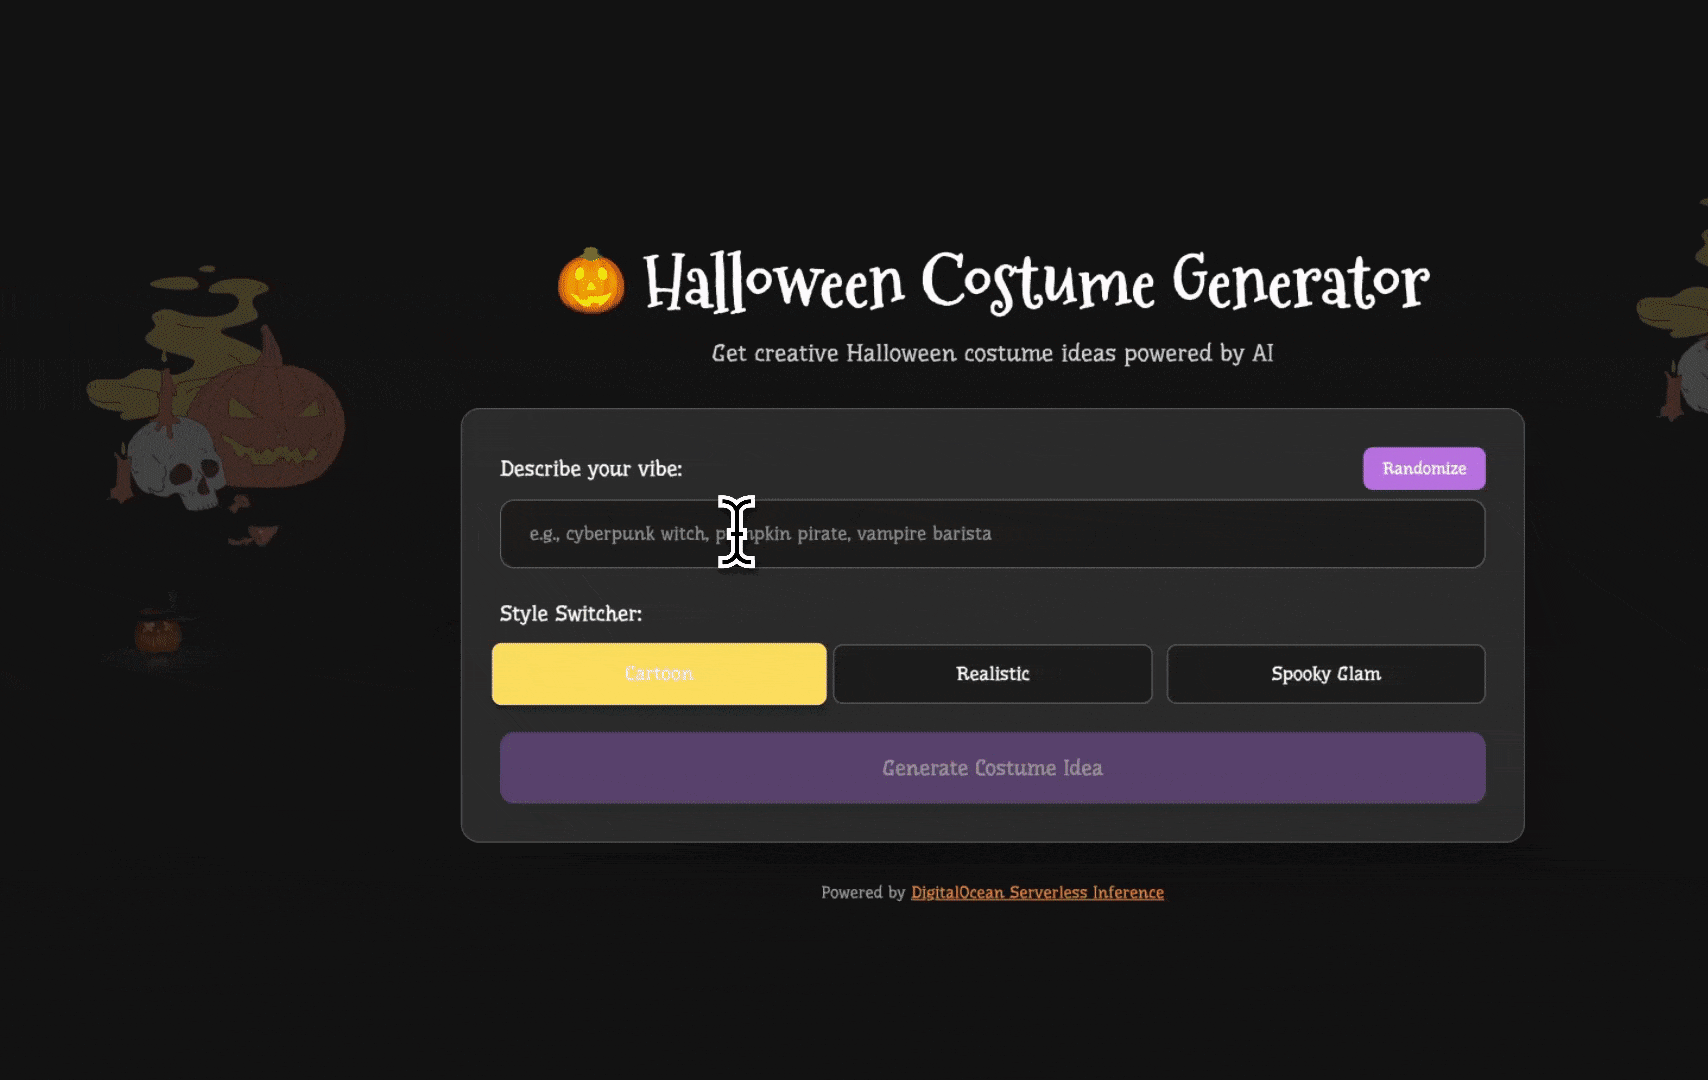The height and width of the screenshot is (1080, 1708).
Task: Click the "Describe your vibe:" label
Action: coord(591,469)
